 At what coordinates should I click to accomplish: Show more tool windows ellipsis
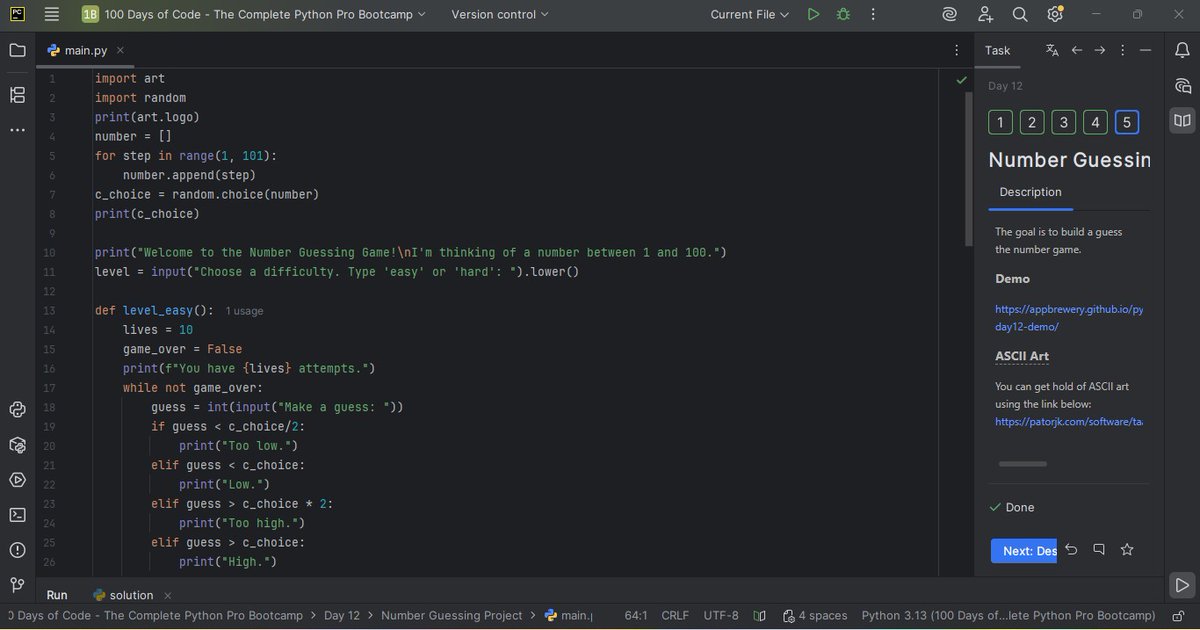pos(17,130)
